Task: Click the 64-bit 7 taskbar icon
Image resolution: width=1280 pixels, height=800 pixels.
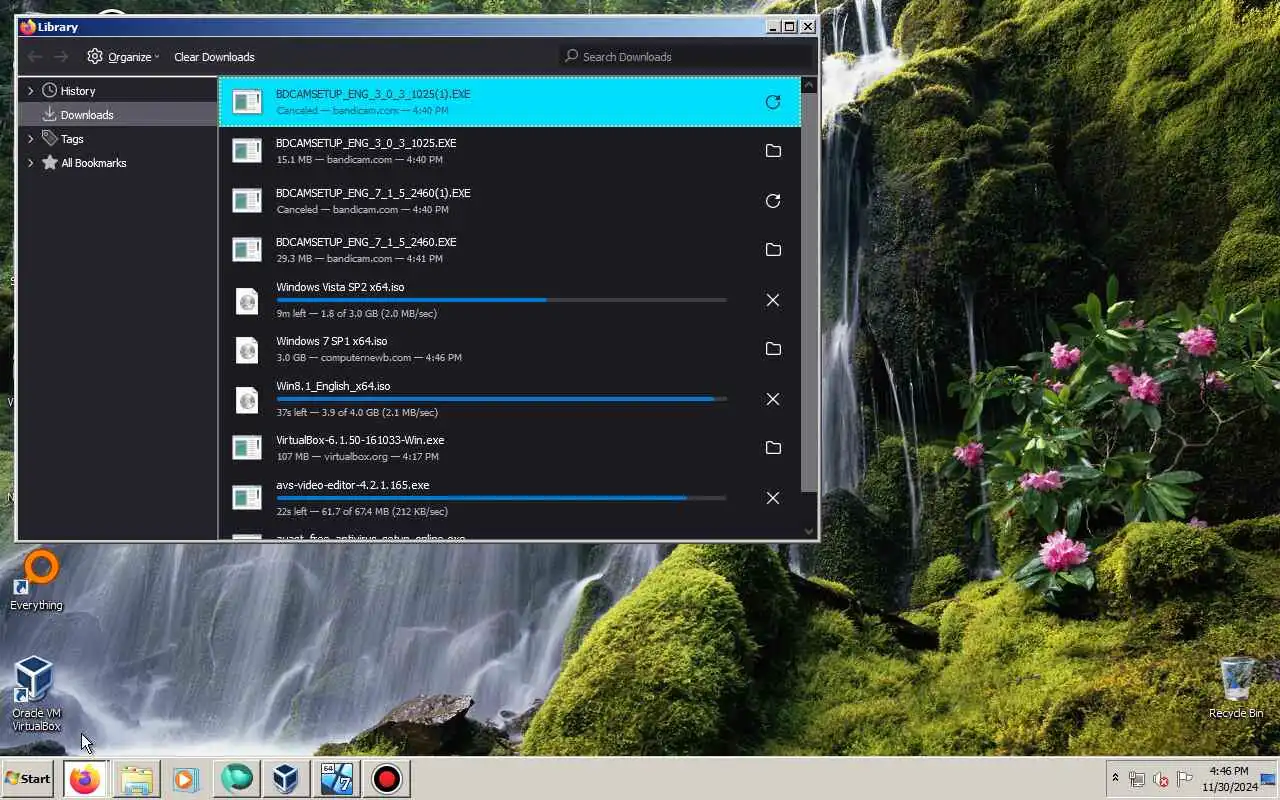Action: pyautogui.click(x=336, y=778)
